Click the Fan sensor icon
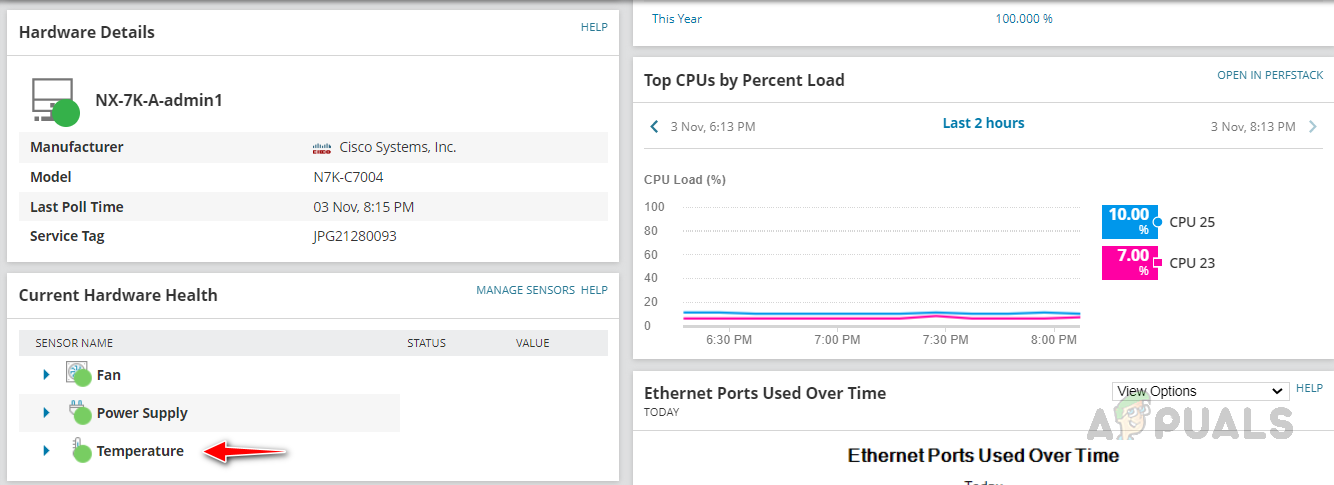The height and width of the screenshot is (485, 1334). (x=78, y=374)
